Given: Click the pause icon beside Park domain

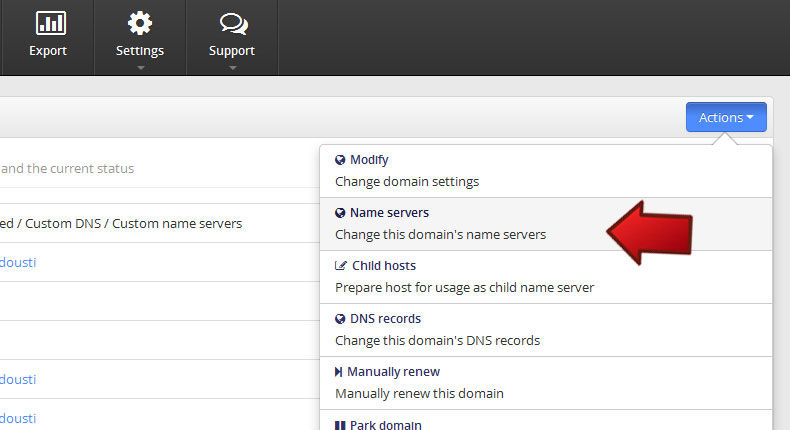Looking at the screenshot, I should click(339, 425).
